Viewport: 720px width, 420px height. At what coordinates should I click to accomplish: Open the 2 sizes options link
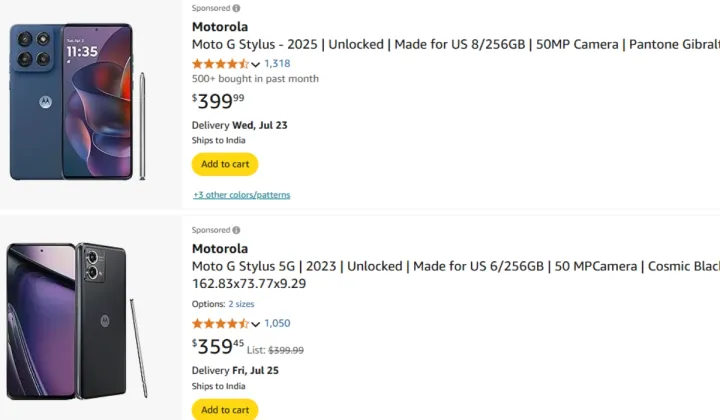(241, 304)
